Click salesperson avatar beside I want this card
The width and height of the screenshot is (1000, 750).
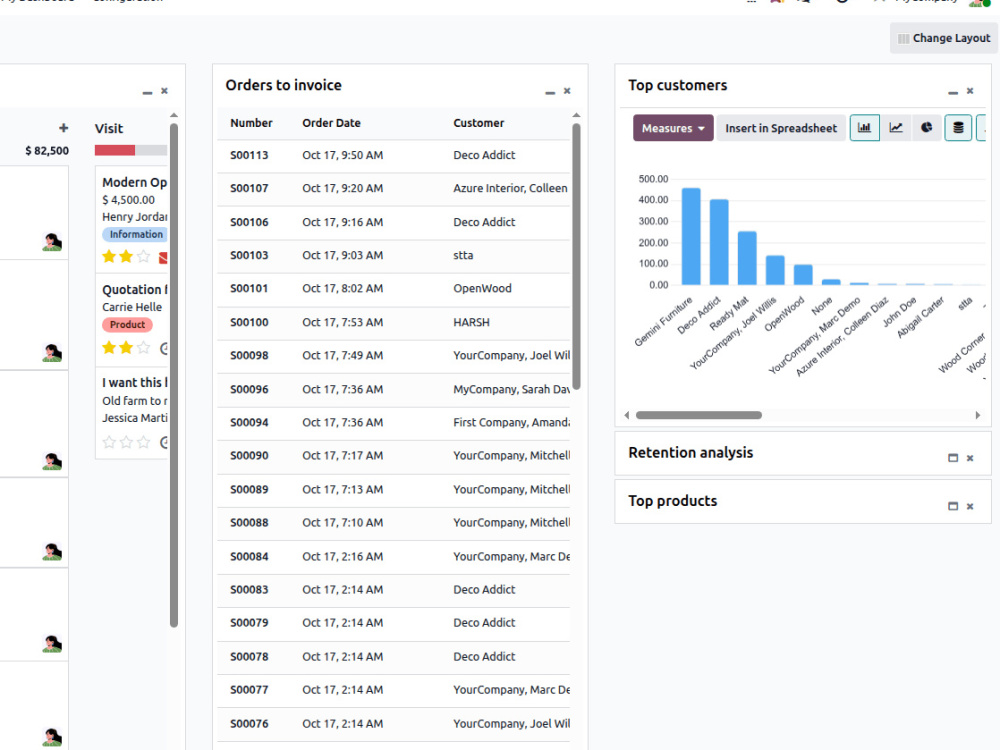click(52, 461)
